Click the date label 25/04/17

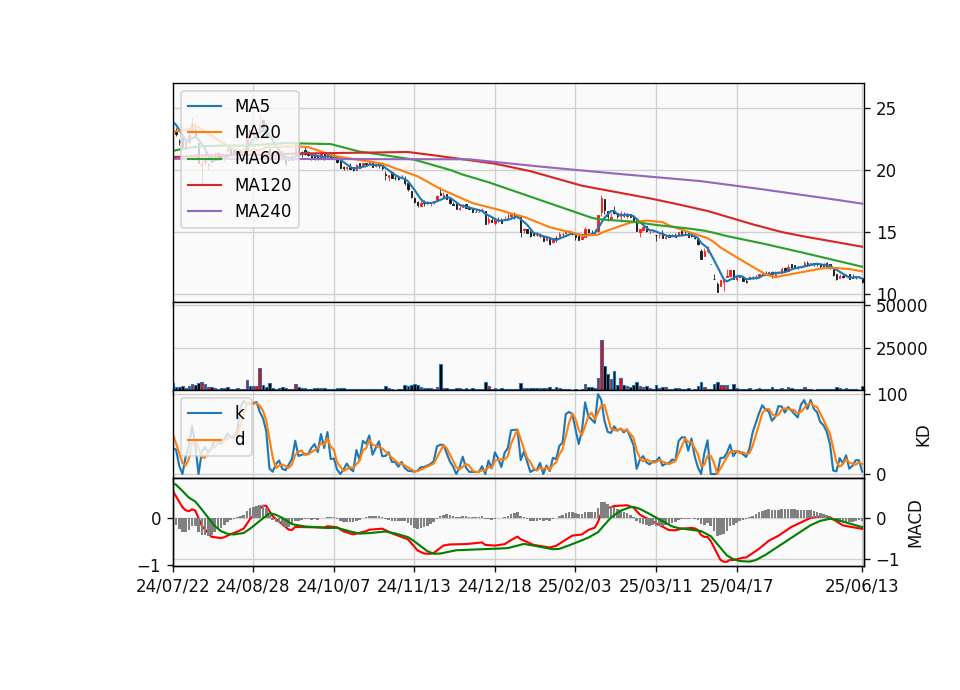pos(737,587)
